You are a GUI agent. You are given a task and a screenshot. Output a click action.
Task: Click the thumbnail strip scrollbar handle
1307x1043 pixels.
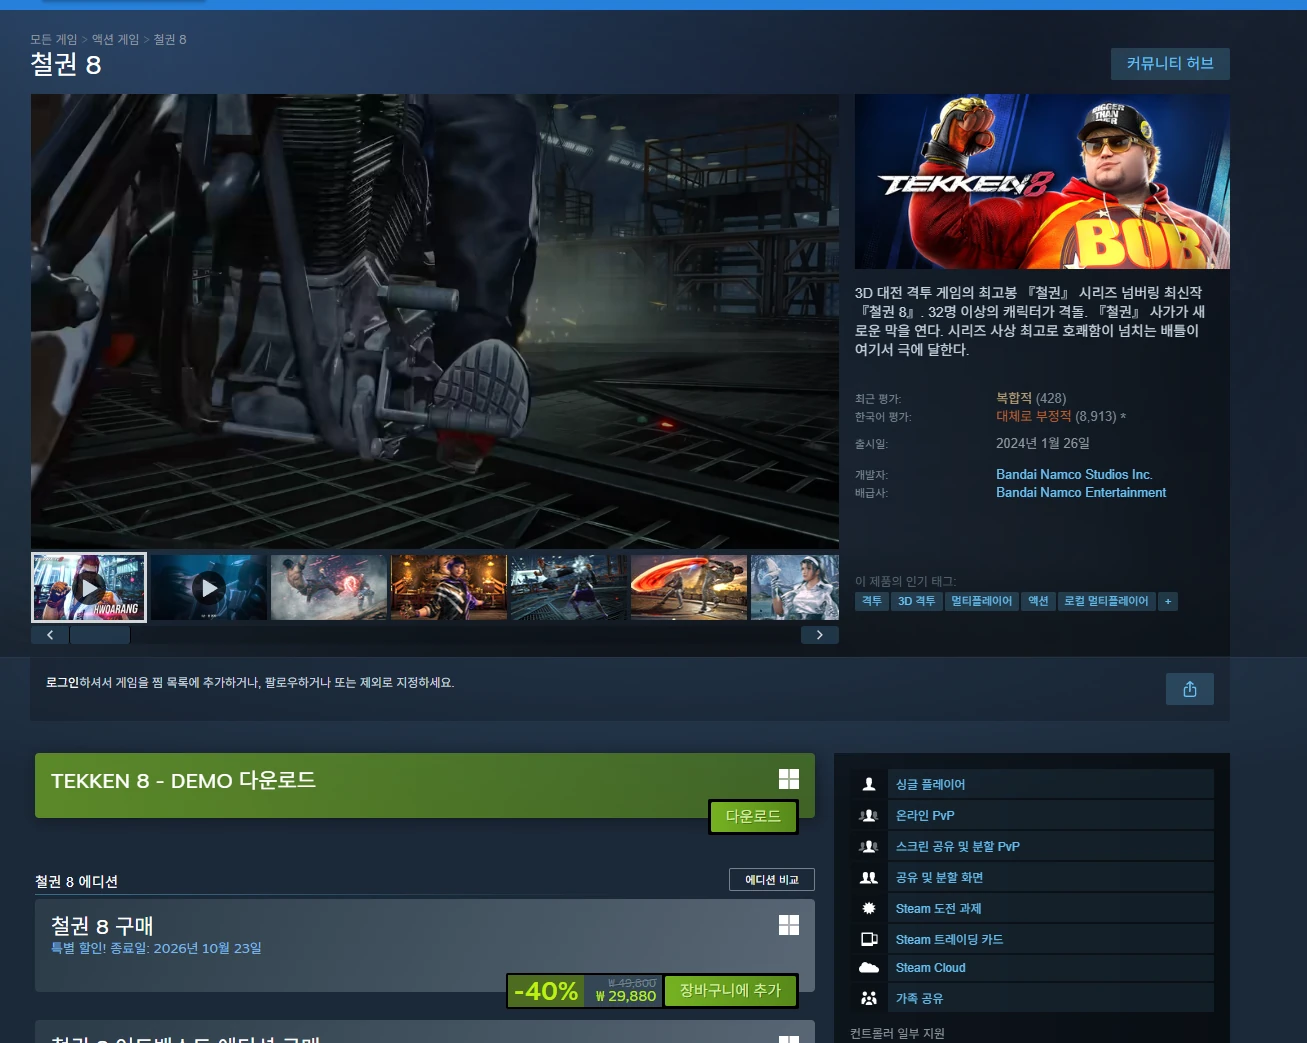100,635
